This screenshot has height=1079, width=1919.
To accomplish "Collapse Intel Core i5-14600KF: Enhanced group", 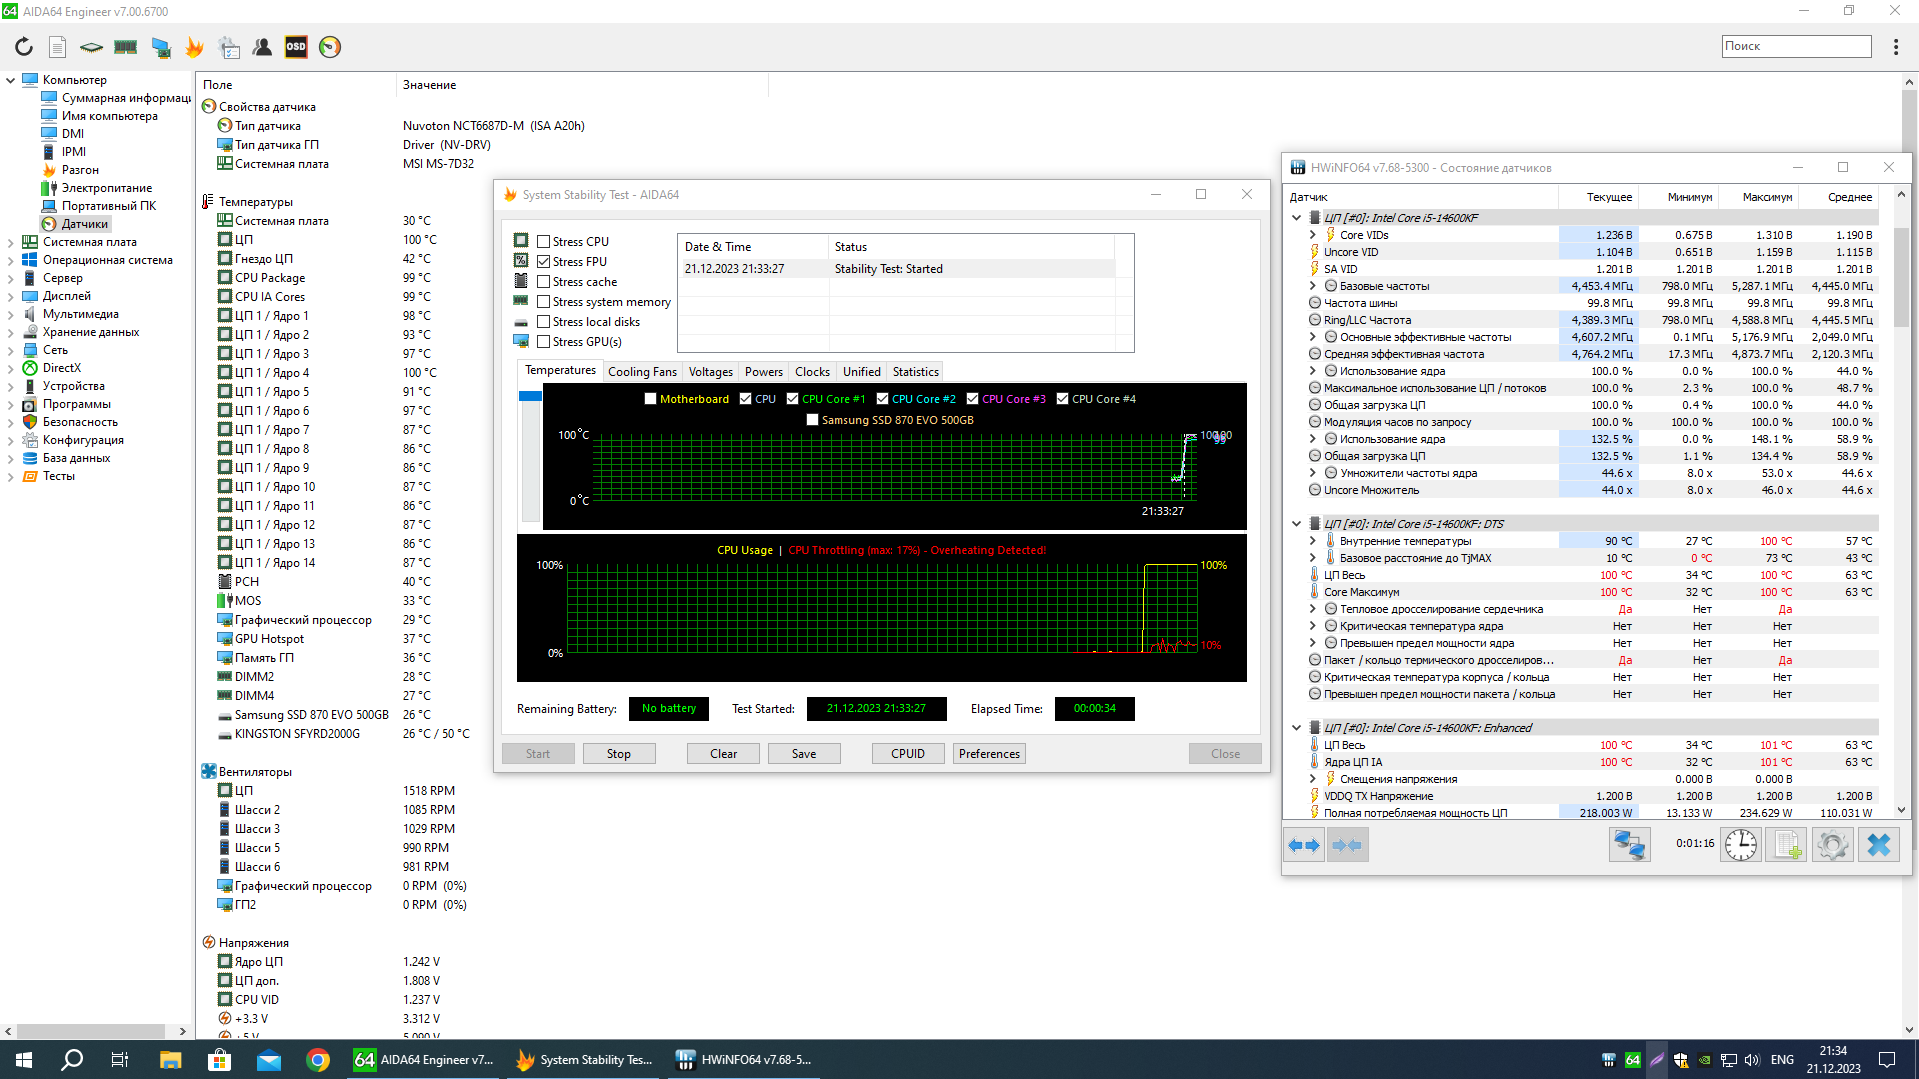I will 1297,728.
